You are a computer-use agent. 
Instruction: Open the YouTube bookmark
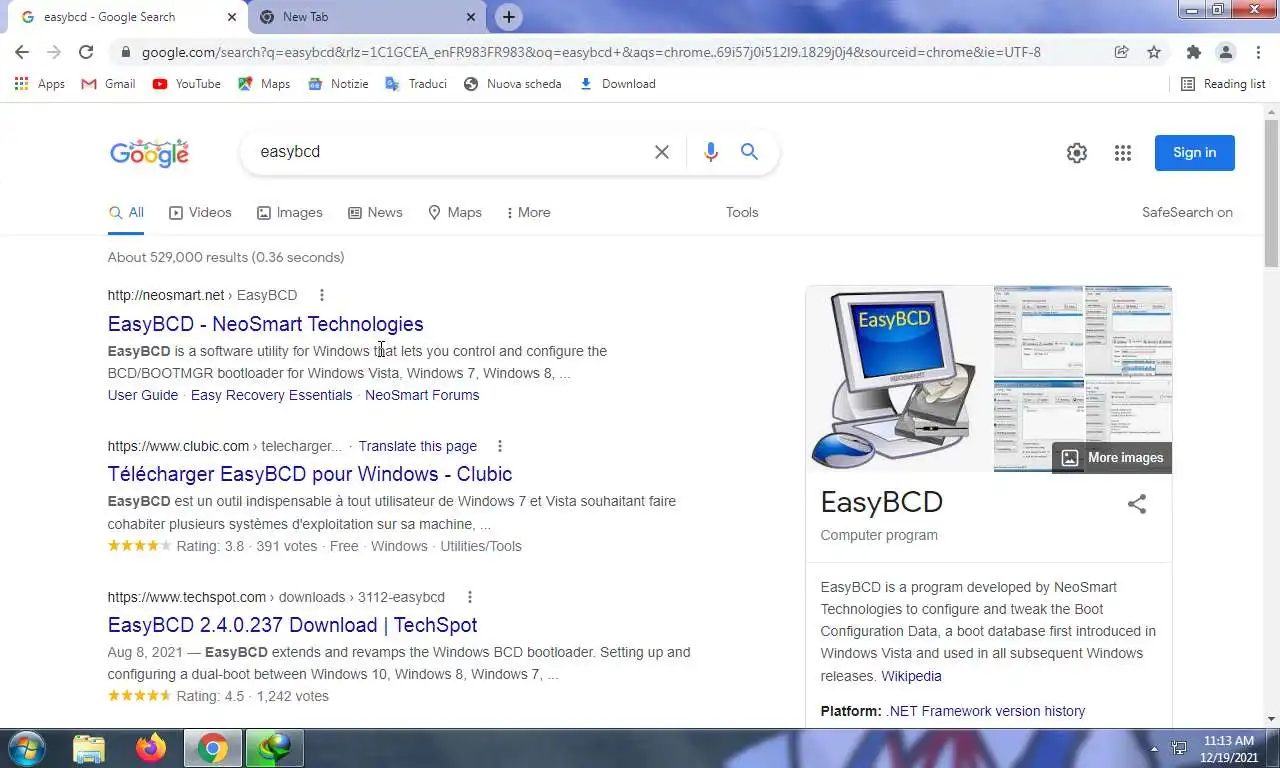pyautogui.click(x=187, y=84)
